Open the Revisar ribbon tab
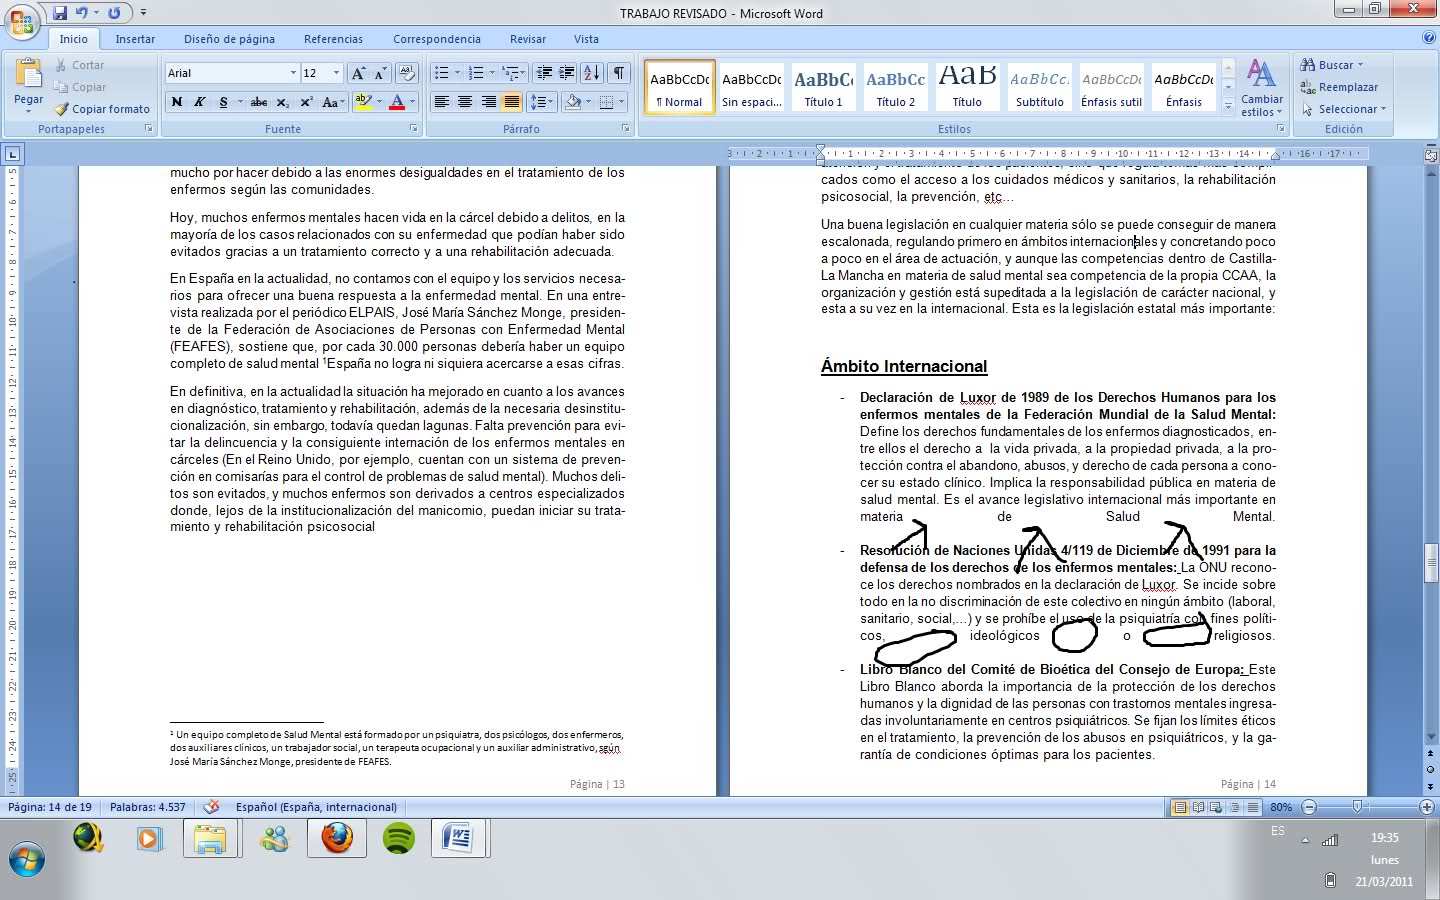 527,39
